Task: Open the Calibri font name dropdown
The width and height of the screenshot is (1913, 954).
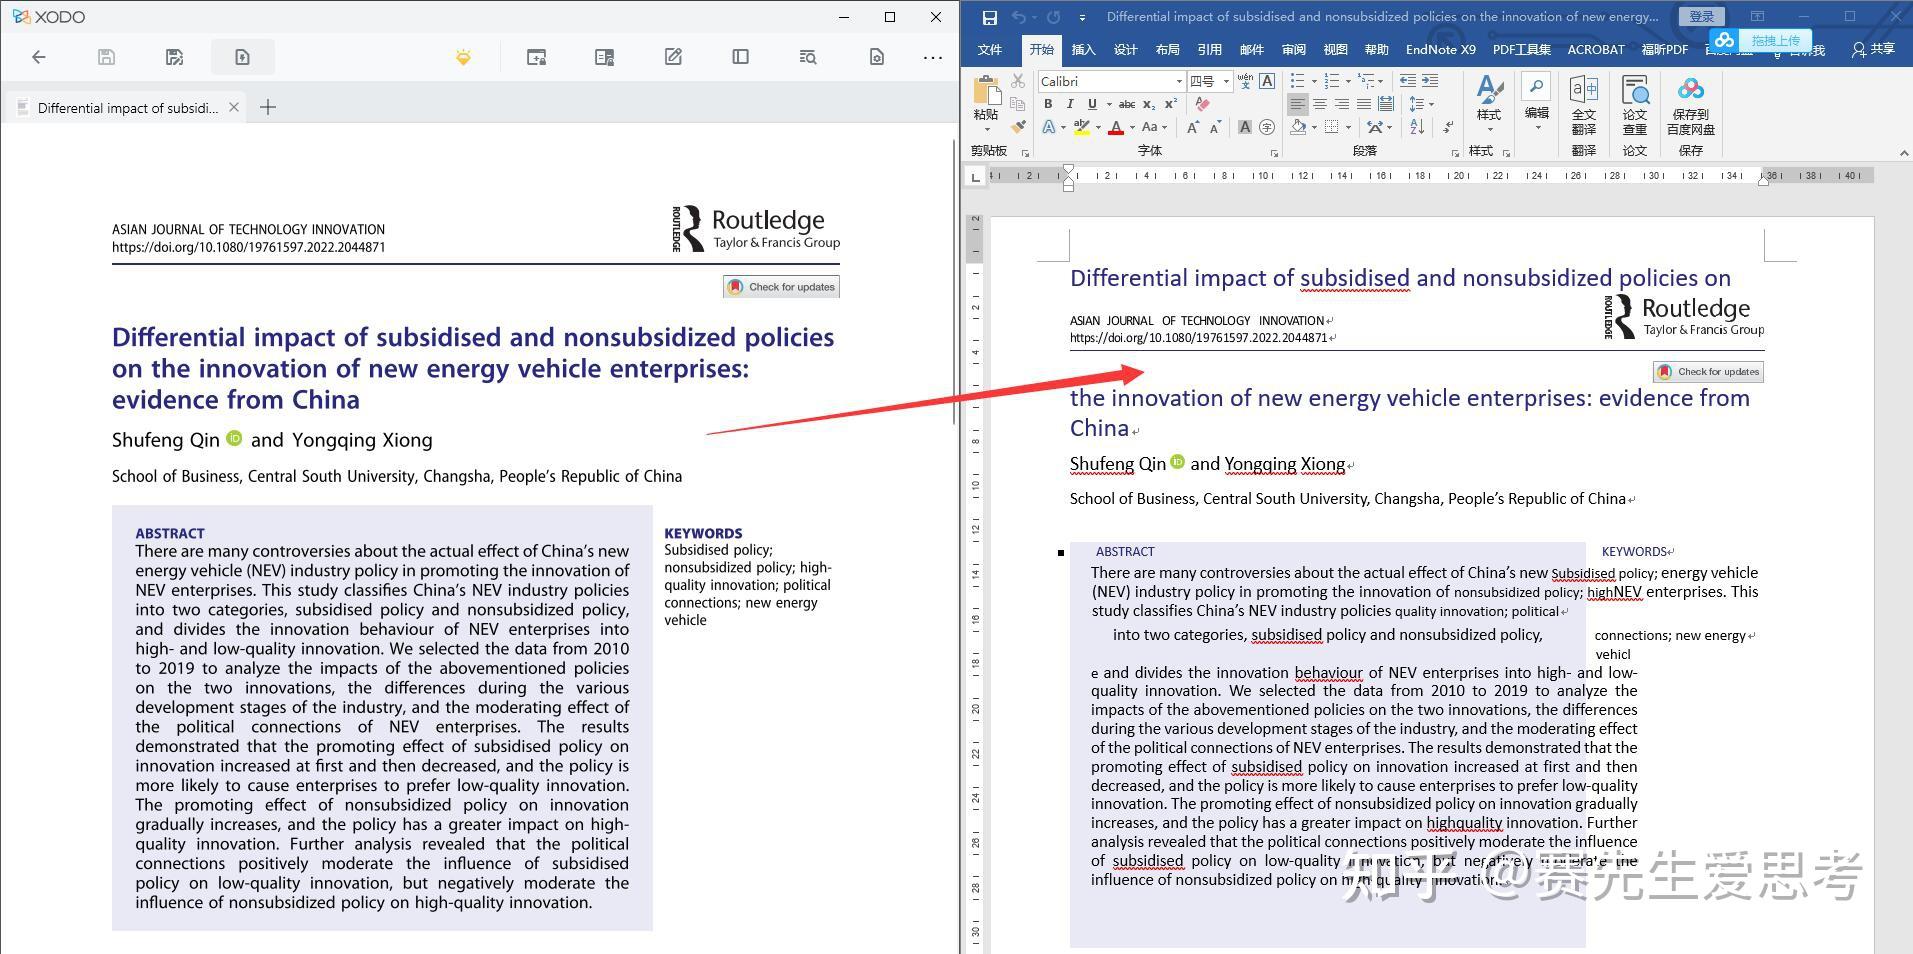Action: [x=1179, y=81]
